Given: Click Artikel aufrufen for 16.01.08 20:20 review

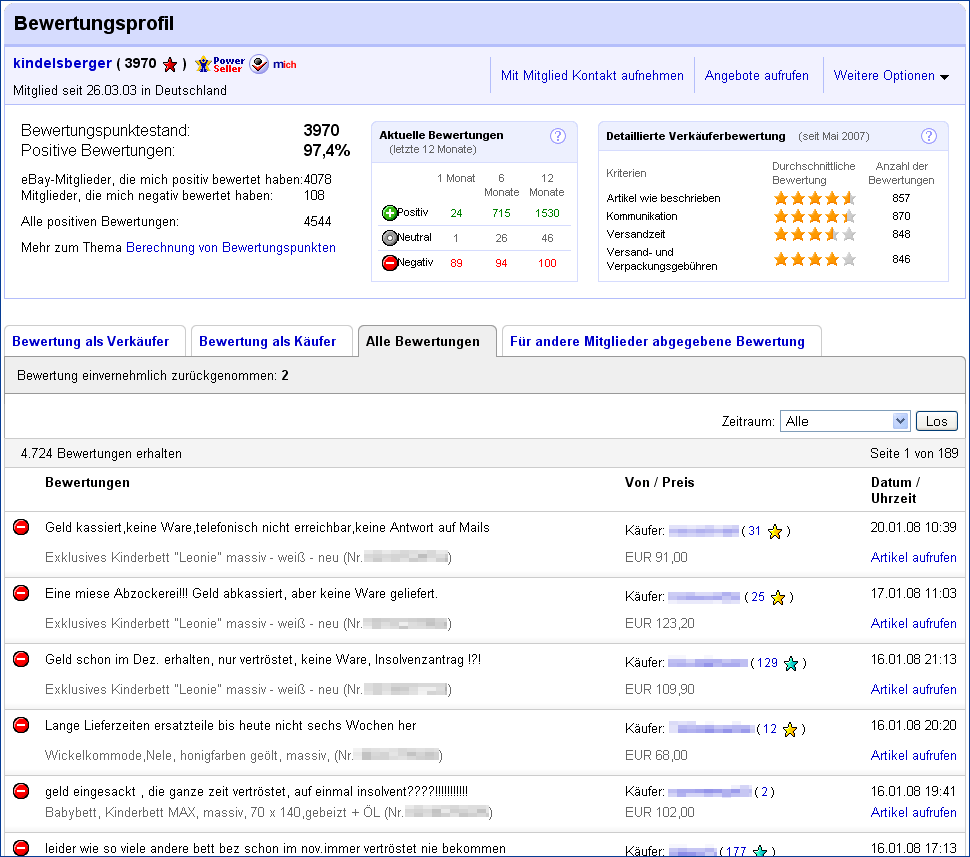Looking at the screenshot, I should [913, 756].
